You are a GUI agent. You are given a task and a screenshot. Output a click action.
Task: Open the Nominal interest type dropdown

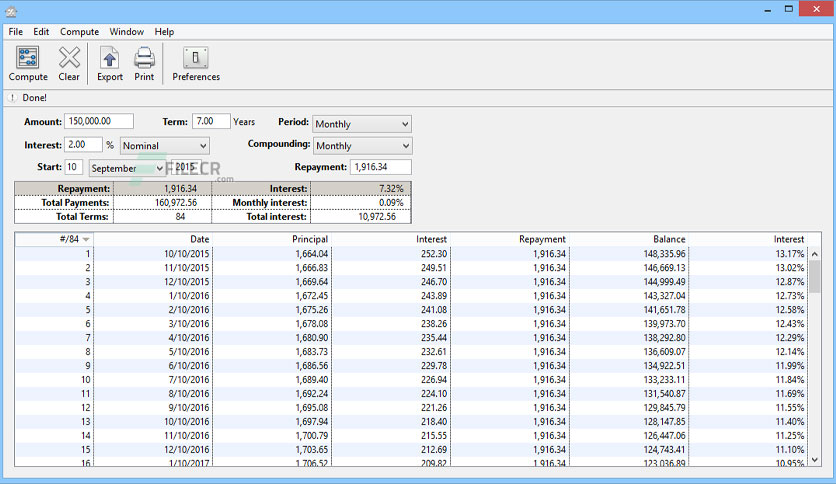(165, 146)
